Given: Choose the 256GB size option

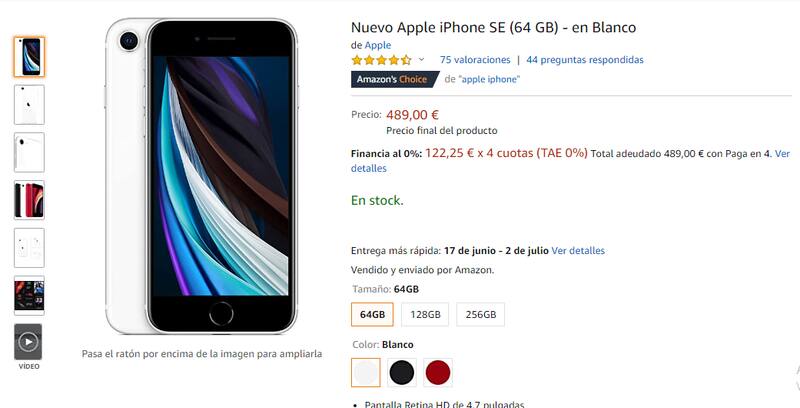Looking at the screenshot, I should [x=481, y=315].
